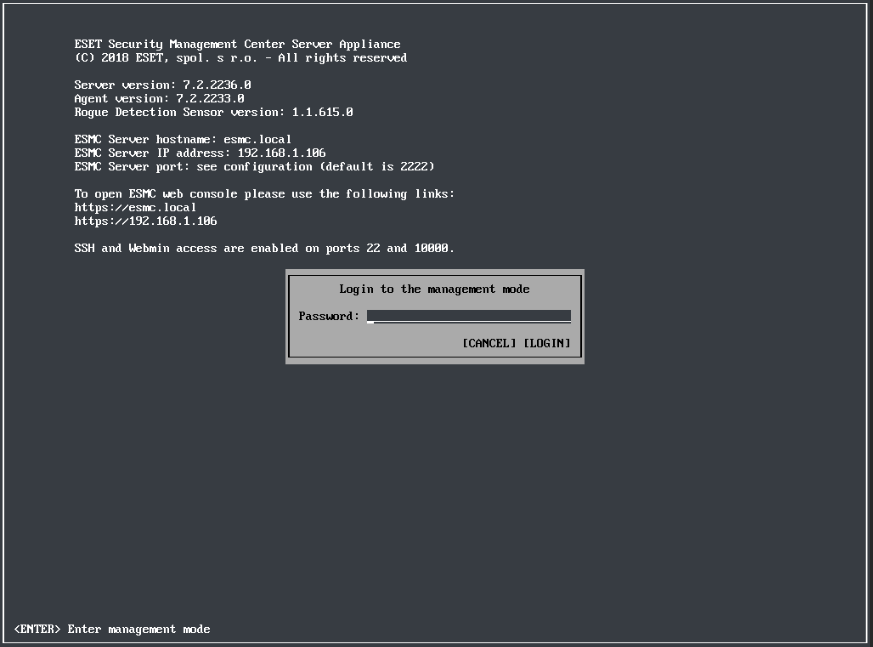Click the SSH and Webmin access line
The width and height of the screenshot is (873, 647).
pos(264,248)
